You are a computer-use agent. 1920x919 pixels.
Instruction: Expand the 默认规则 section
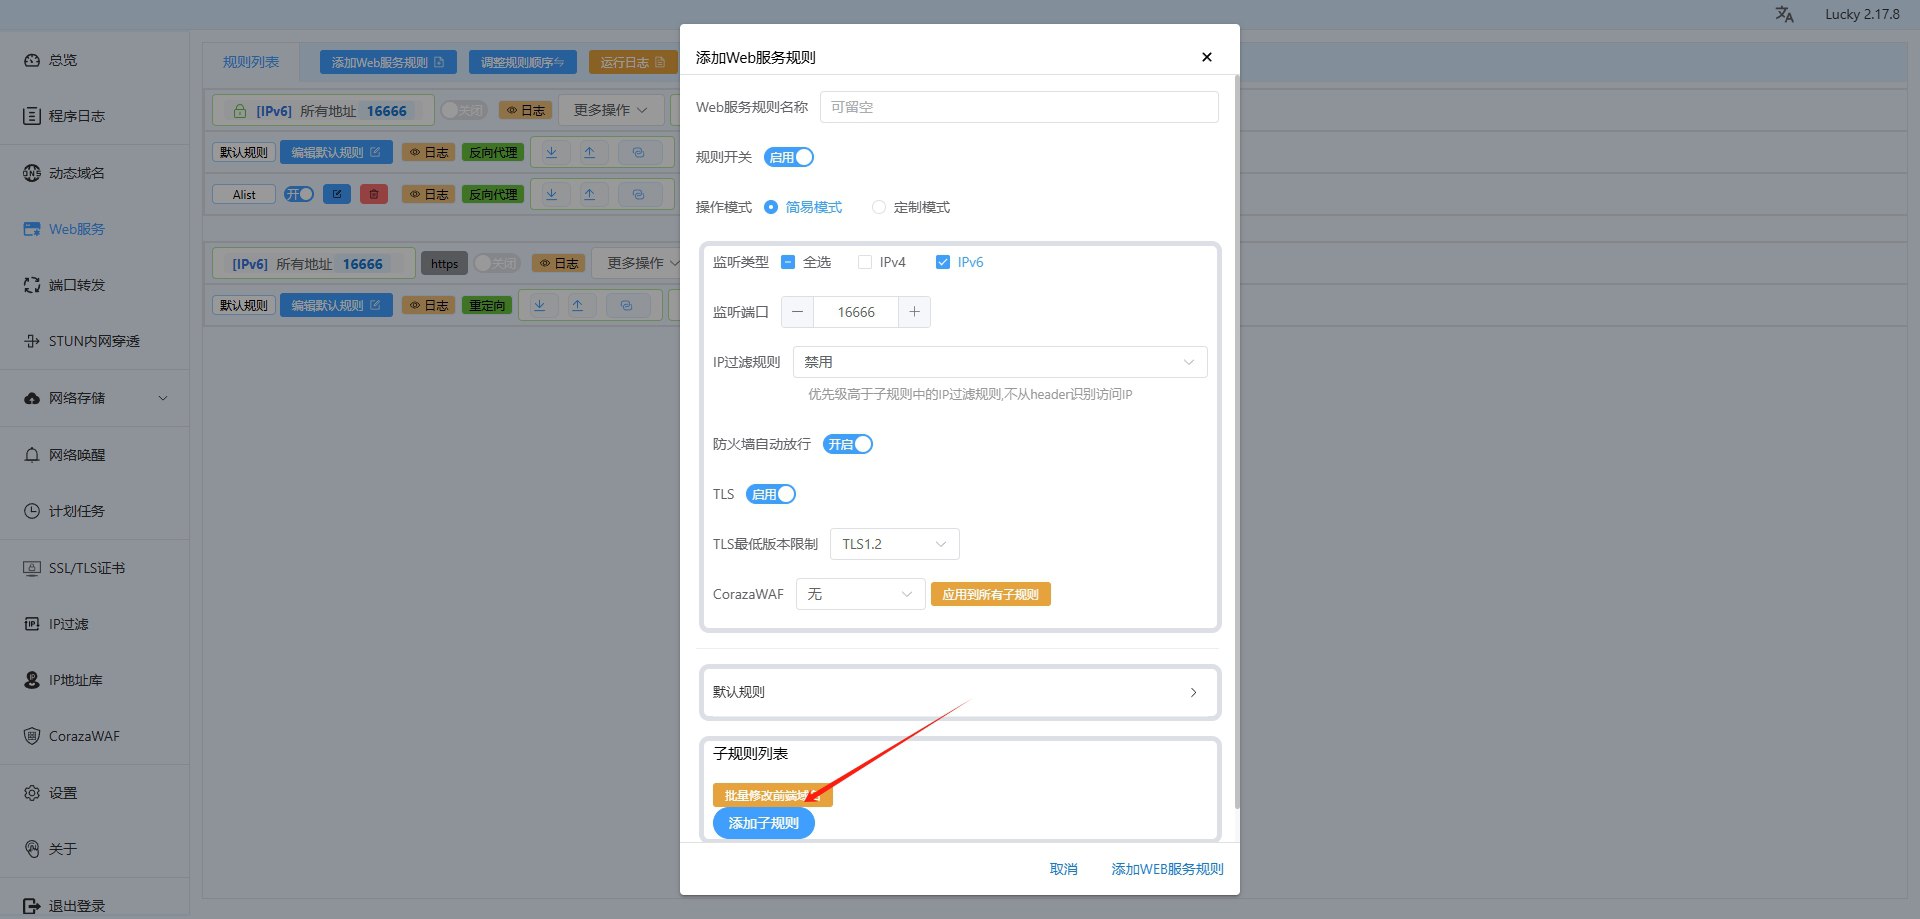pyautogui.click(x=959, y=692)
